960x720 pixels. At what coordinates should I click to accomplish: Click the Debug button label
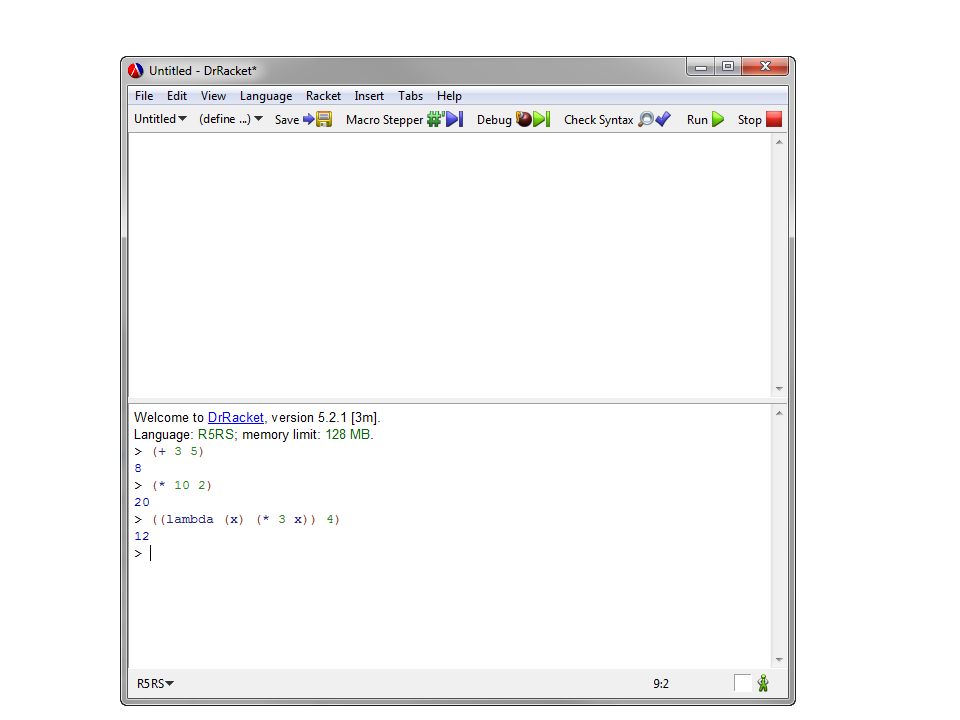coord(494,119)
